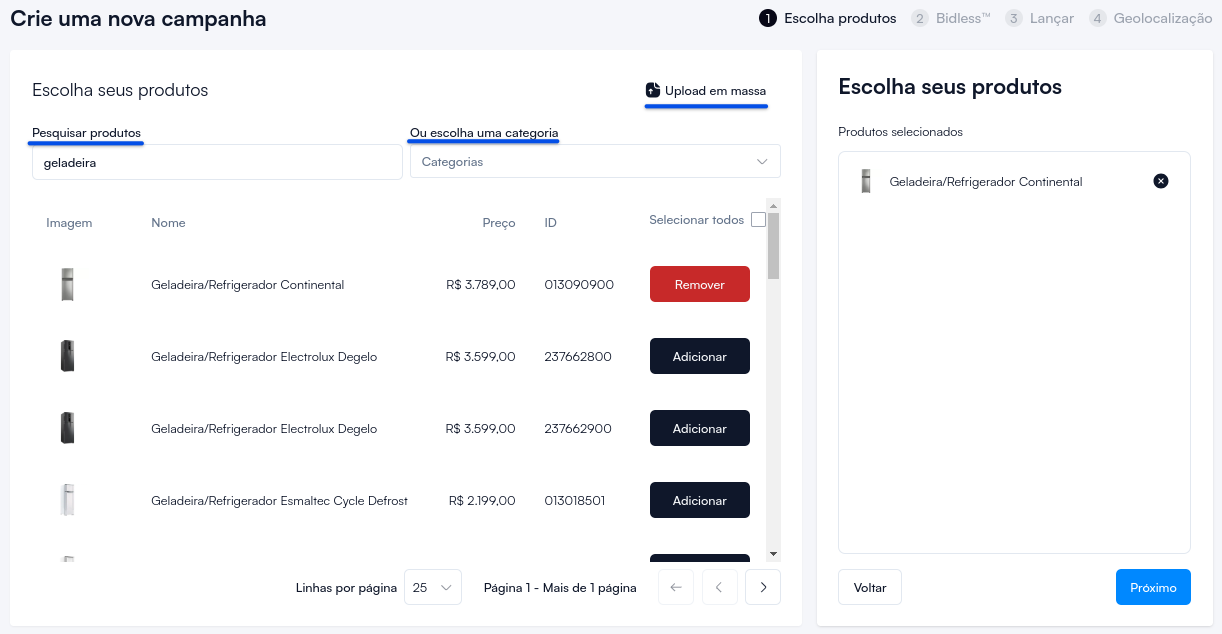
Task: Expand Linhas por página selector showing 25
Action: 433,588
